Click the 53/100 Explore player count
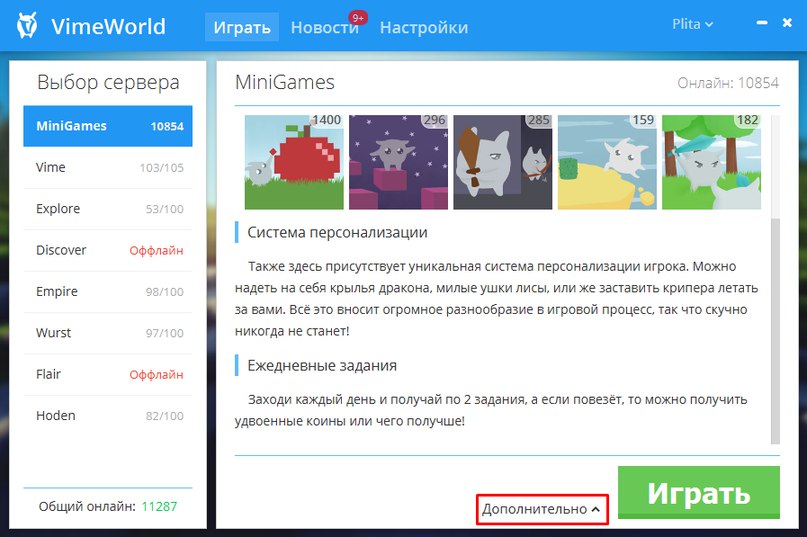The image size is (807, 537). (x=165, y=209)
